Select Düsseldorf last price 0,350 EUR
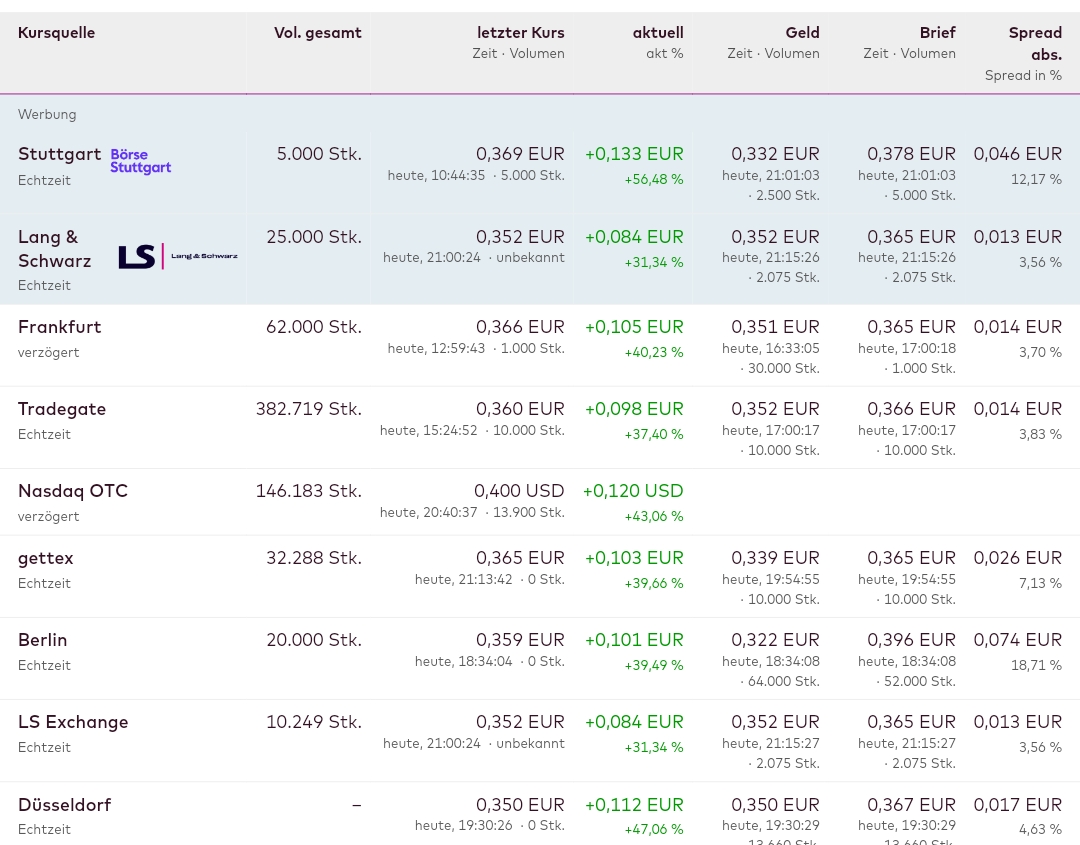The width and height of the screenshot is (1080, 845). click(x=520, y=804)
